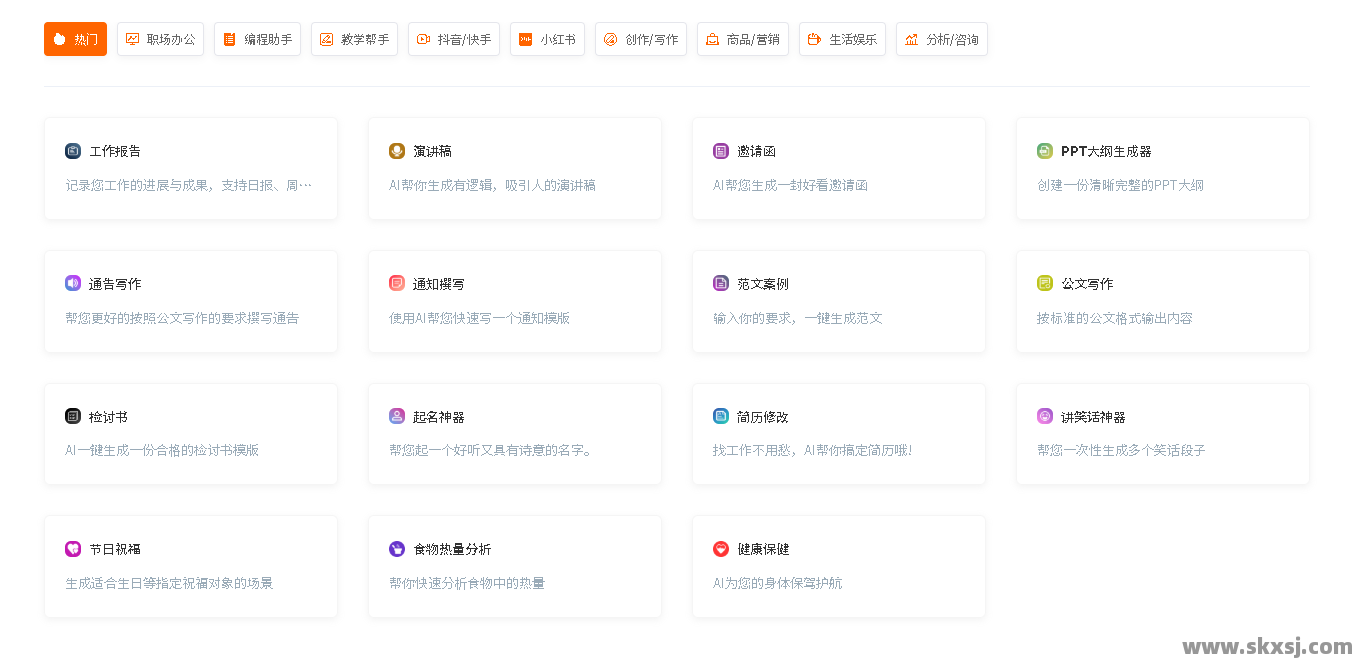The image size is (1361, 669).
Task: Click the smiley icon beside 讲笑话神器
Action: (x=1045, y=416)
